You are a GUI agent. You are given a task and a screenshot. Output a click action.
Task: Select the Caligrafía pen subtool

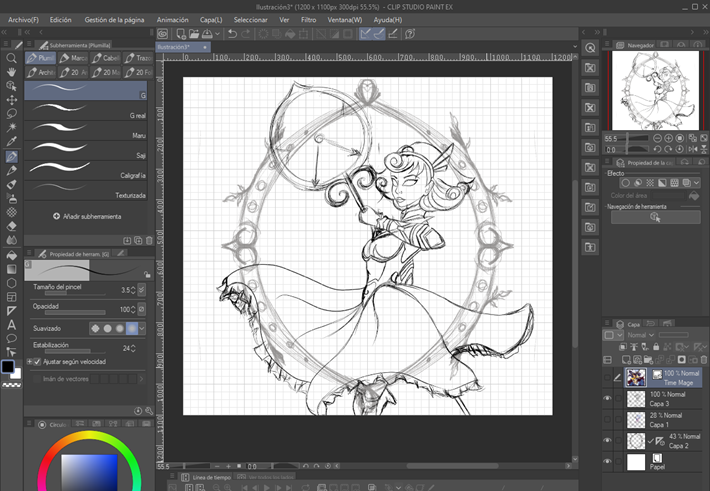click(86, 170)
